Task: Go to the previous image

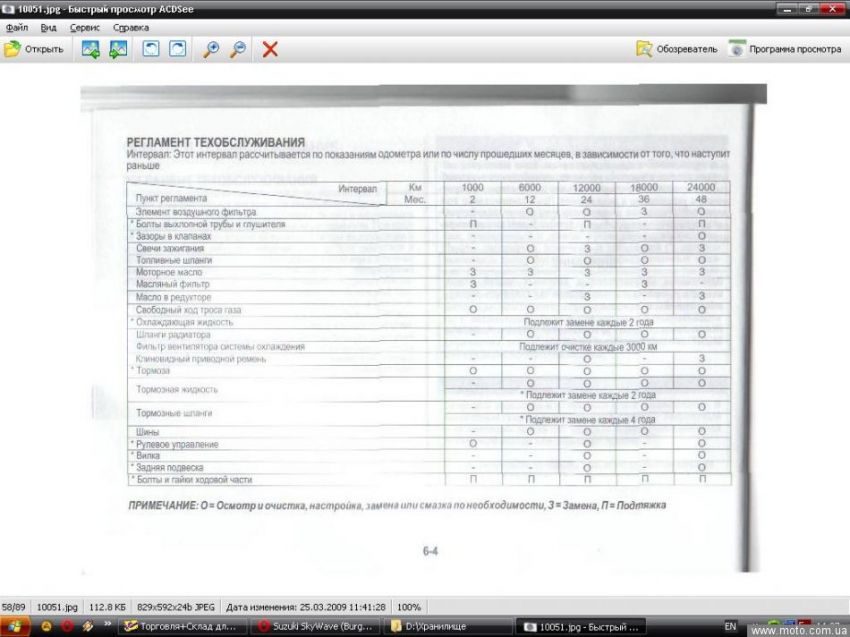Action: [91, 49]
